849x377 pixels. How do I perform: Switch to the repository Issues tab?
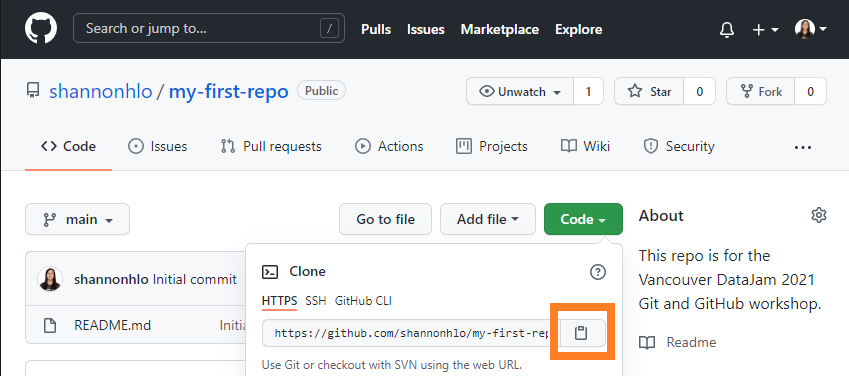[x=158, y=146]
